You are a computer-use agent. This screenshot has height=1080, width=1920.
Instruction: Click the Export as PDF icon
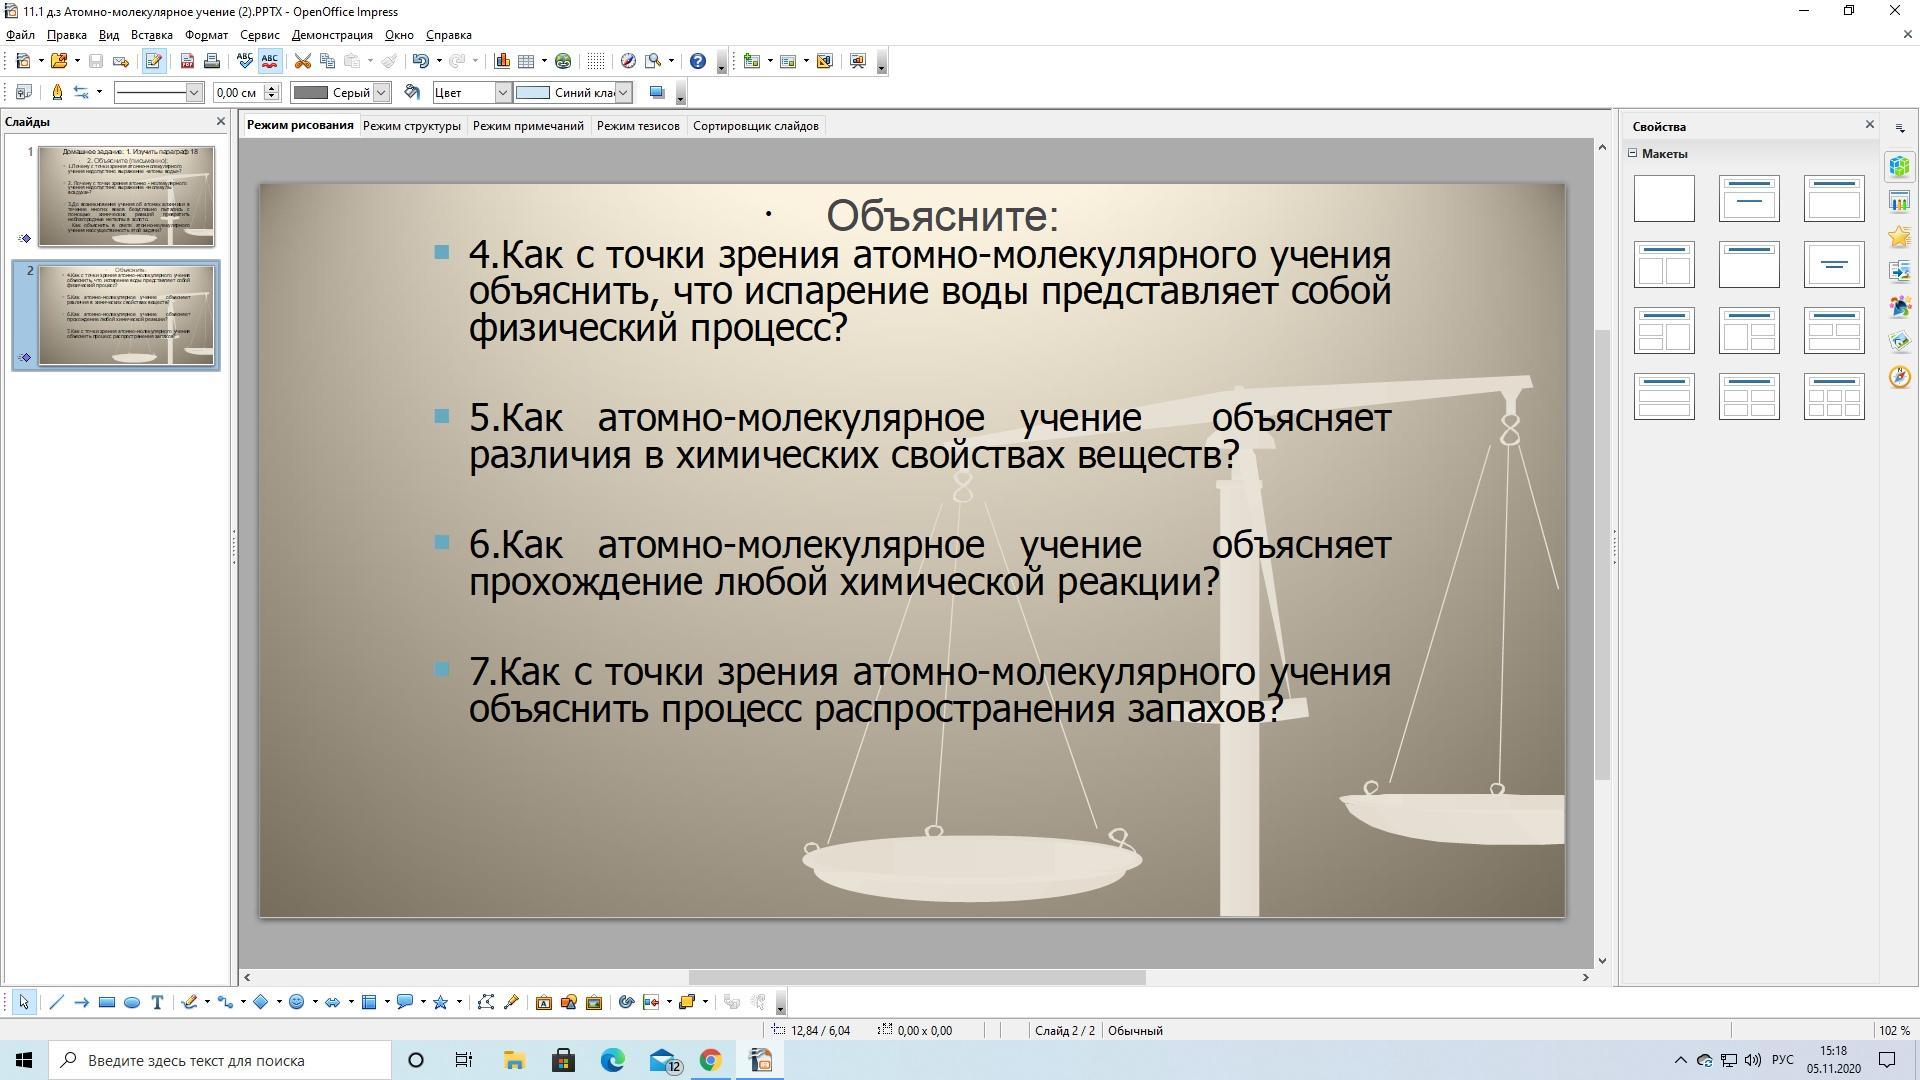coord(187,61)
